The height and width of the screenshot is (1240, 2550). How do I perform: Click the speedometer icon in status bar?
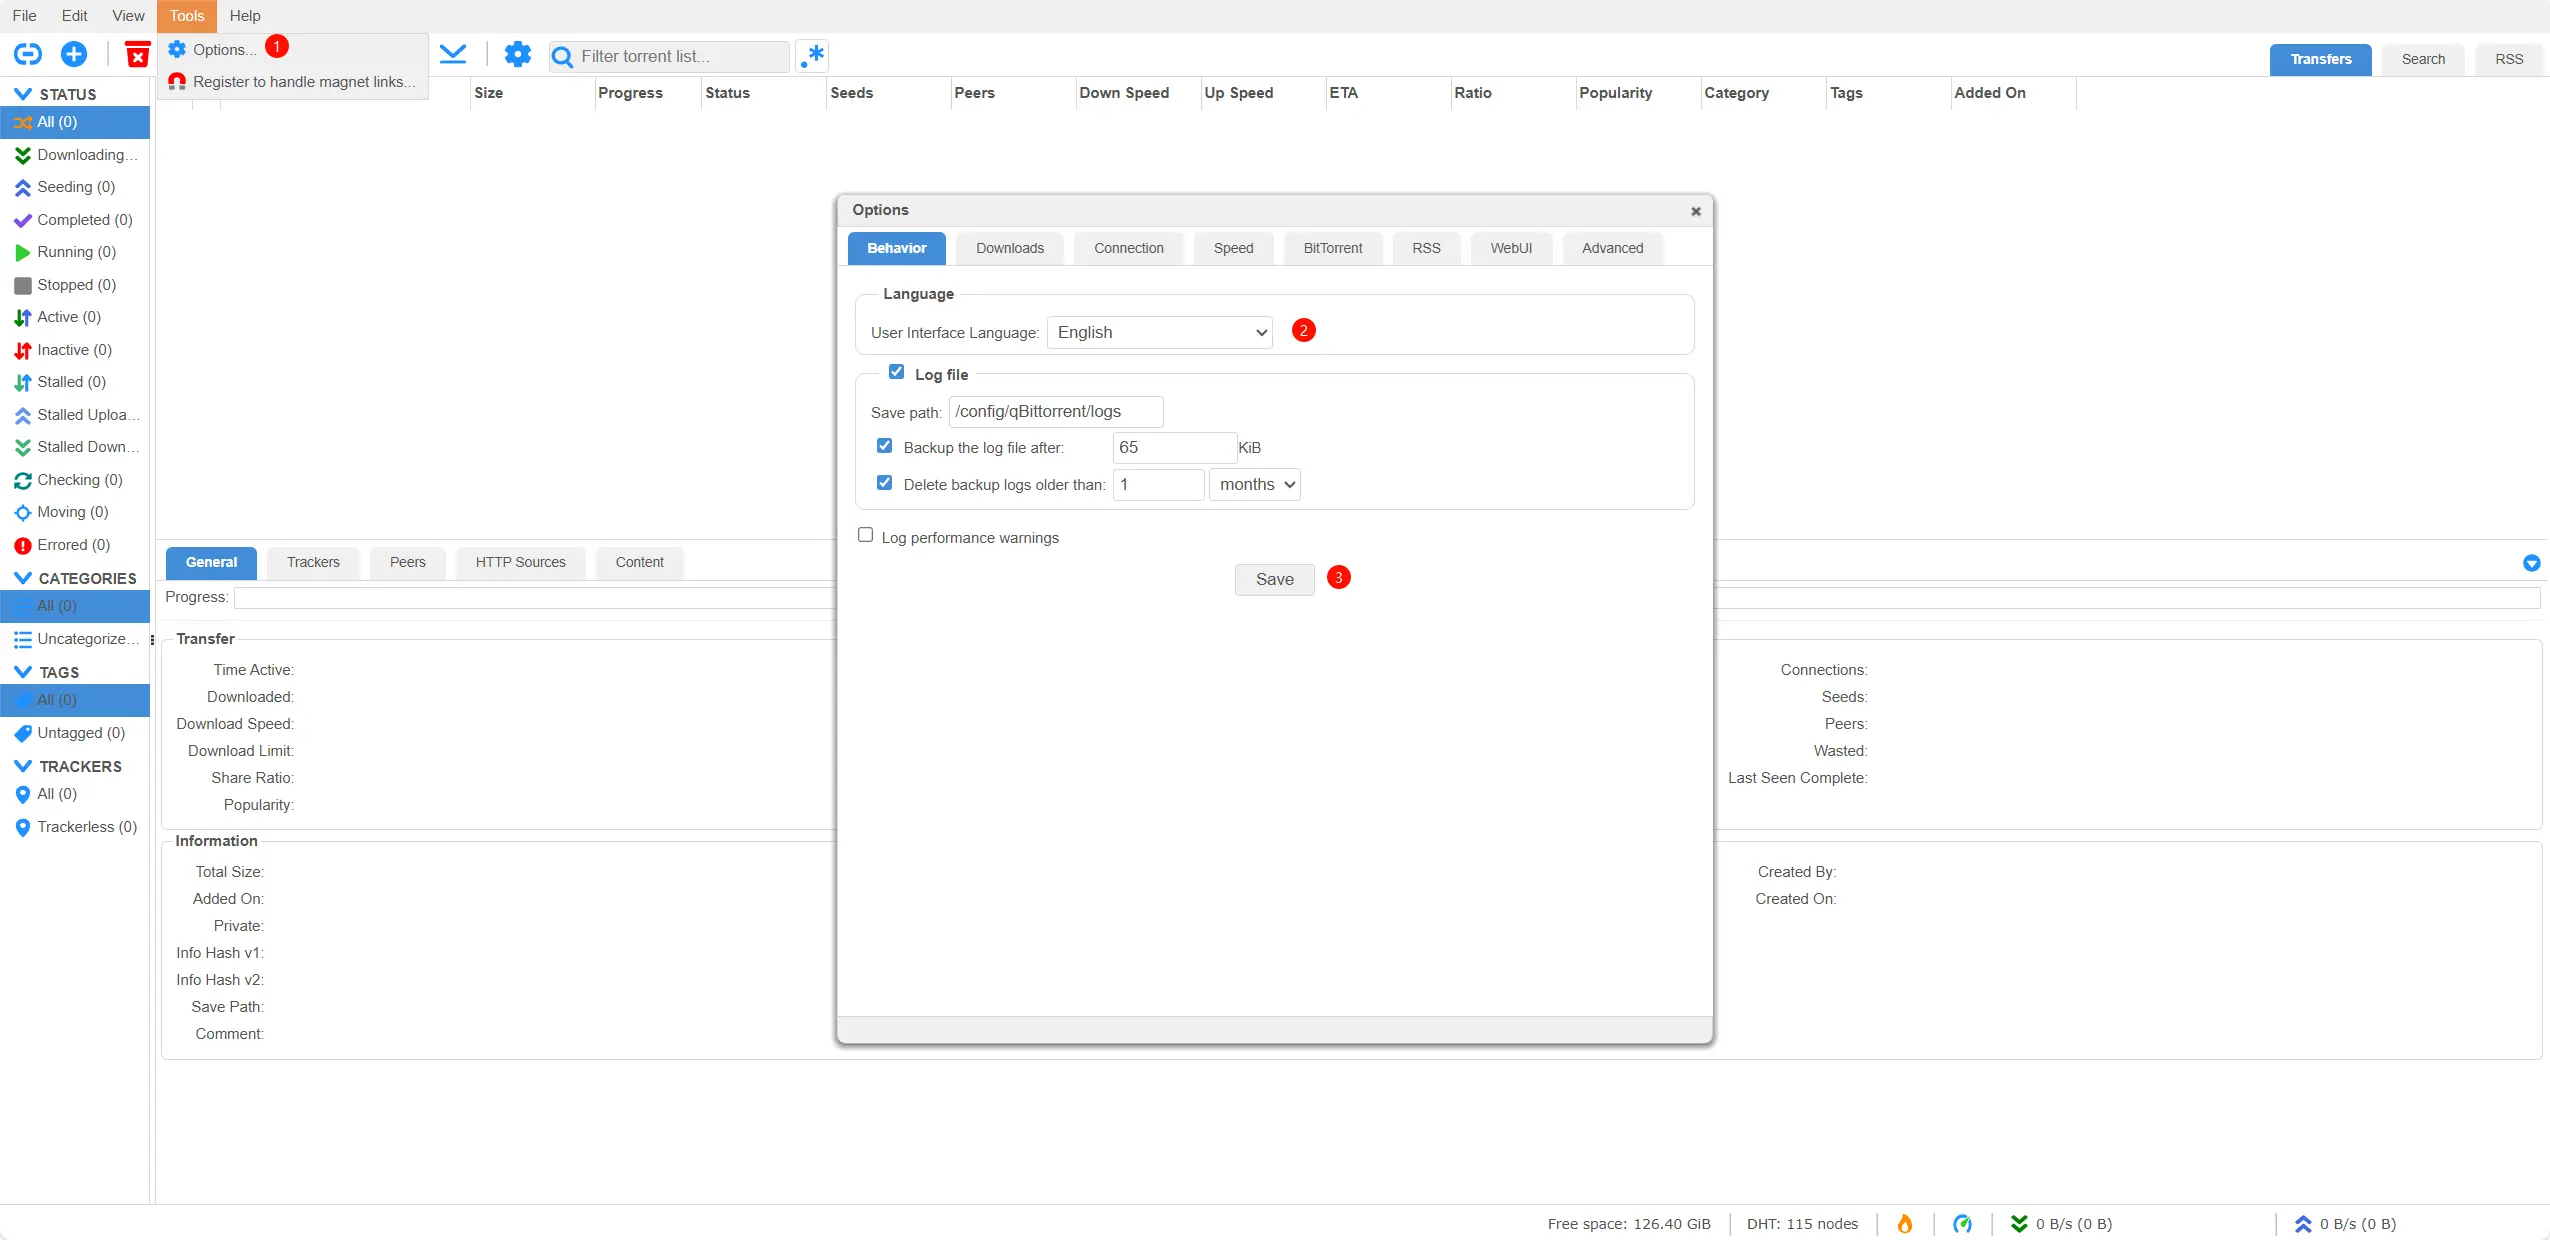point(1962,1223)
